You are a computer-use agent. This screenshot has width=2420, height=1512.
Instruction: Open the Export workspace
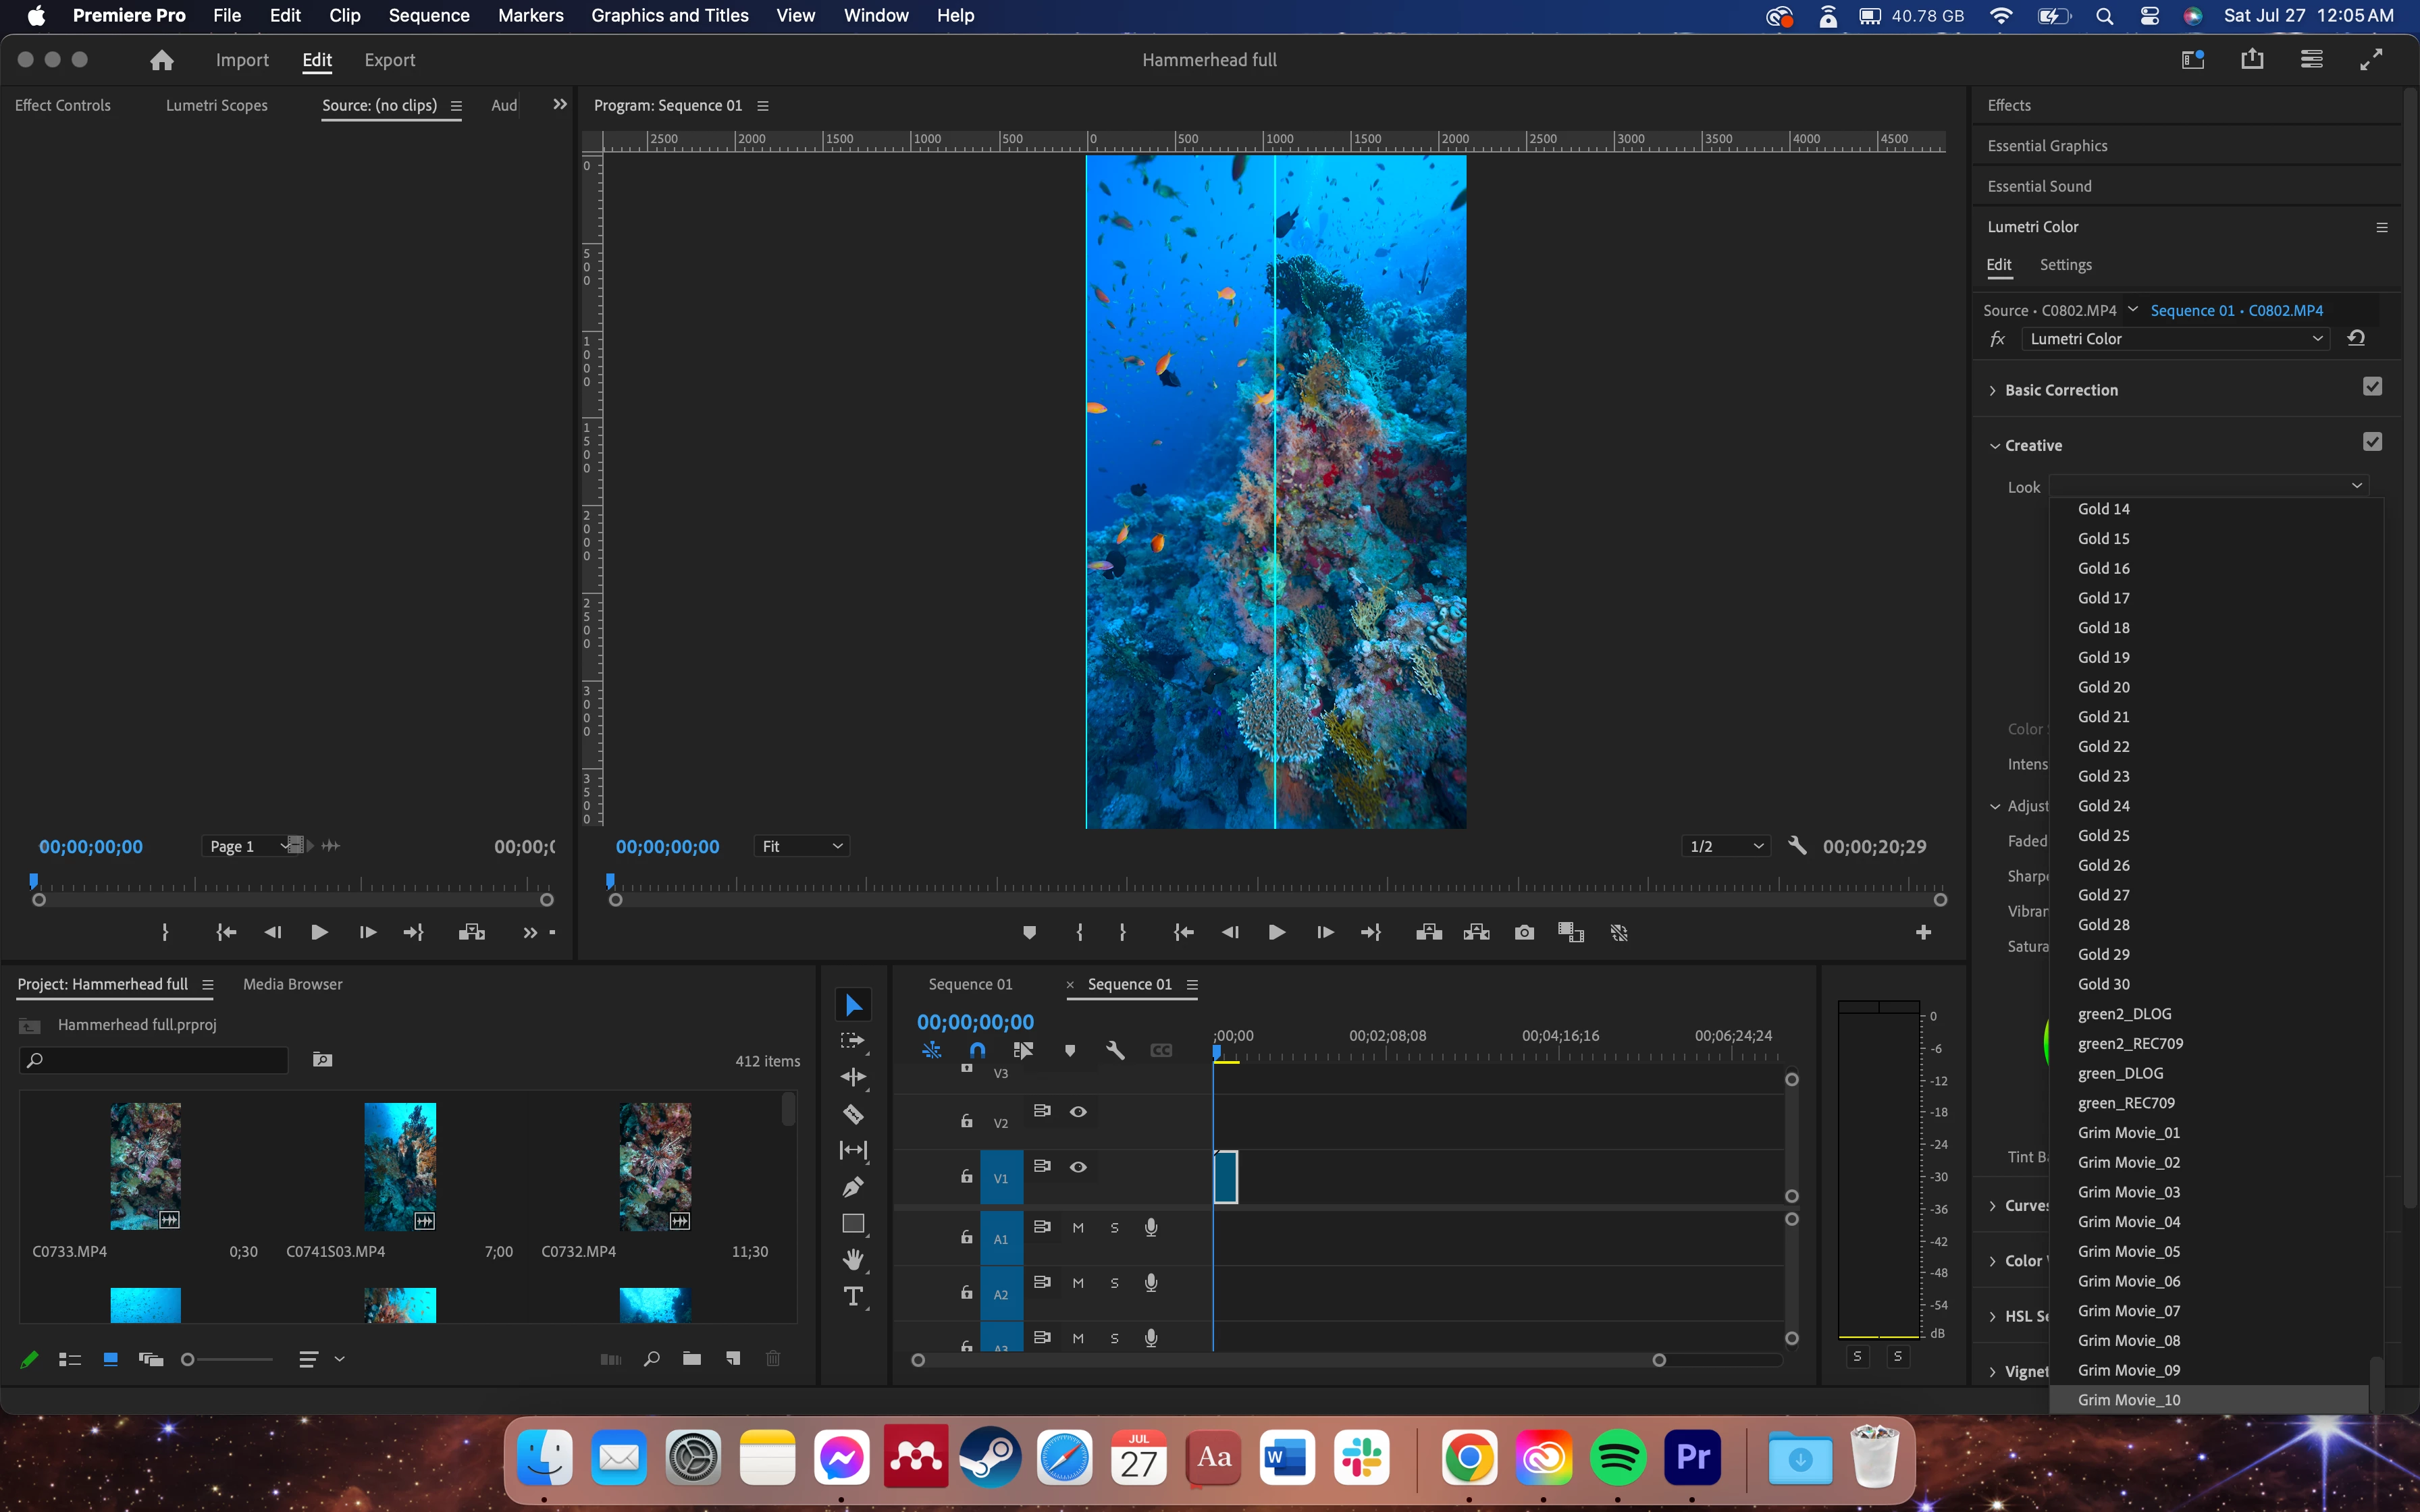[x=389, y=60]
